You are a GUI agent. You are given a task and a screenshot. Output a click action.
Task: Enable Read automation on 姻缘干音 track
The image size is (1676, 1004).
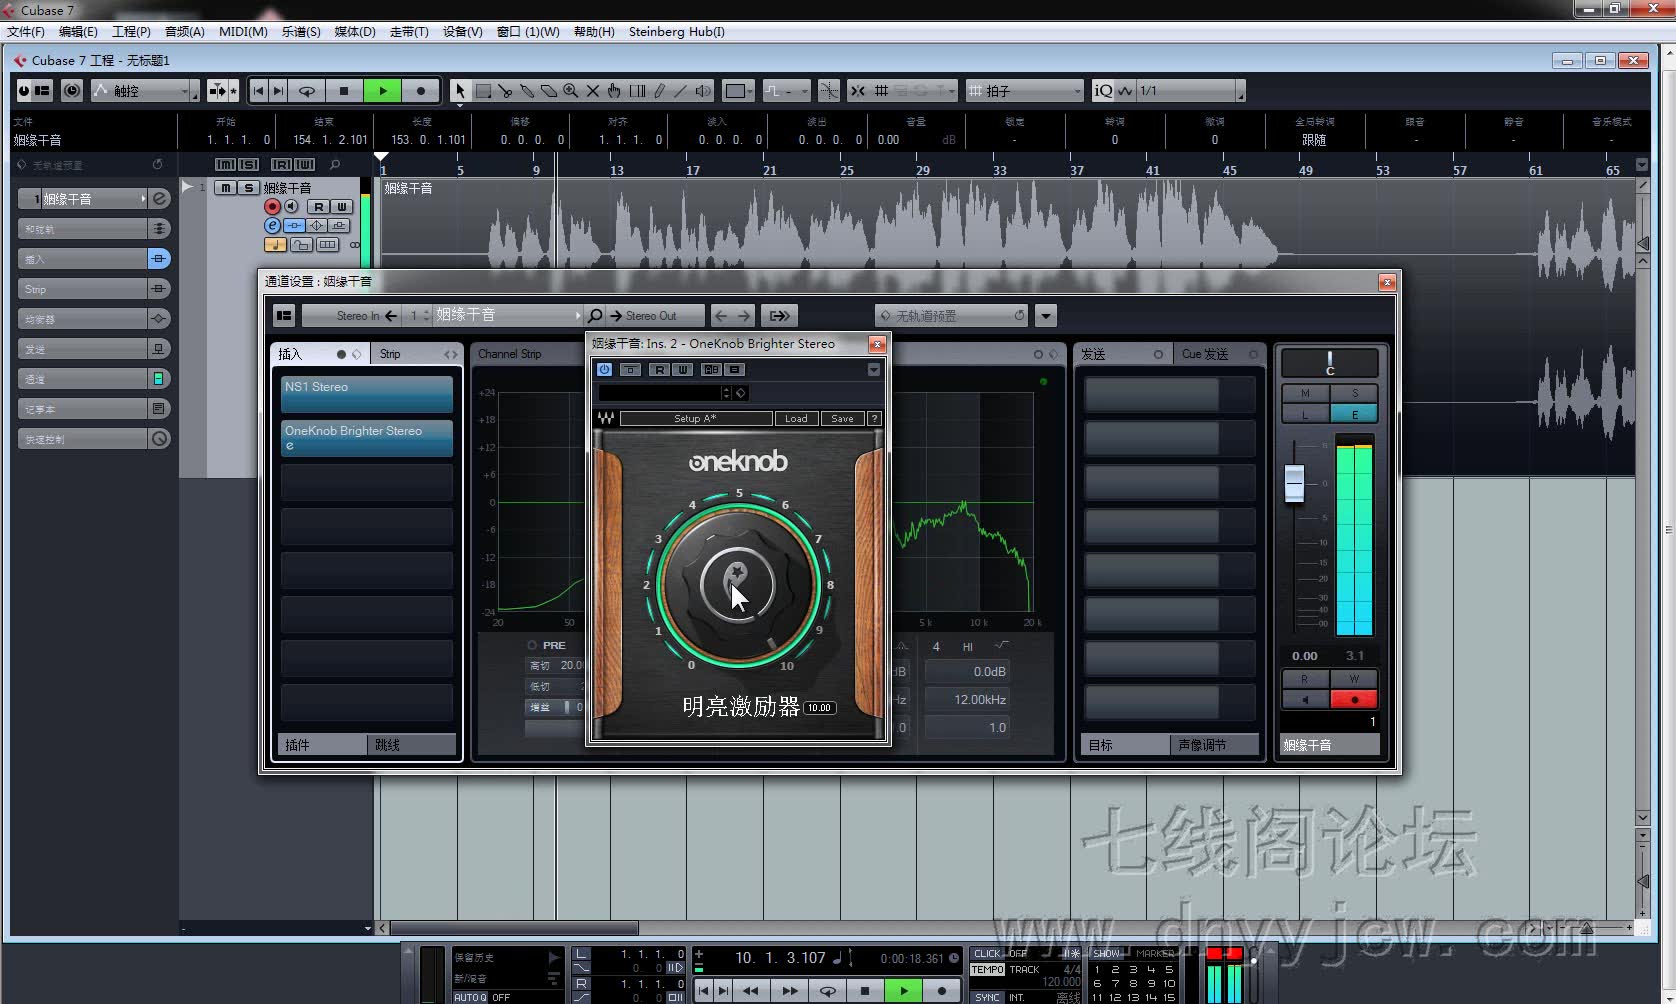[318, 206]
